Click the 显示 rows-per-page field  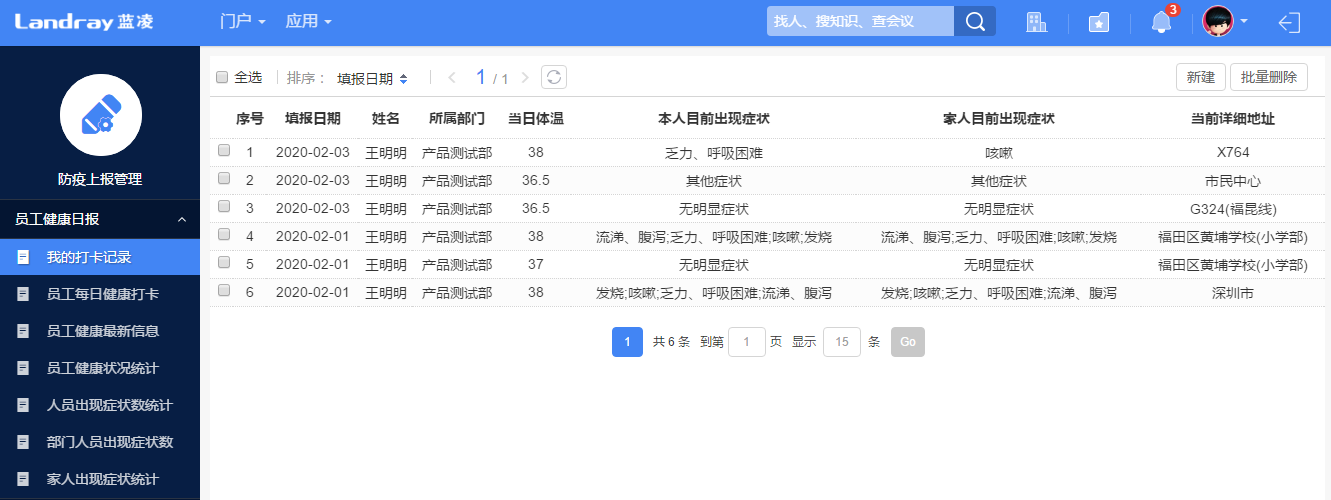(x=842, y=342)
